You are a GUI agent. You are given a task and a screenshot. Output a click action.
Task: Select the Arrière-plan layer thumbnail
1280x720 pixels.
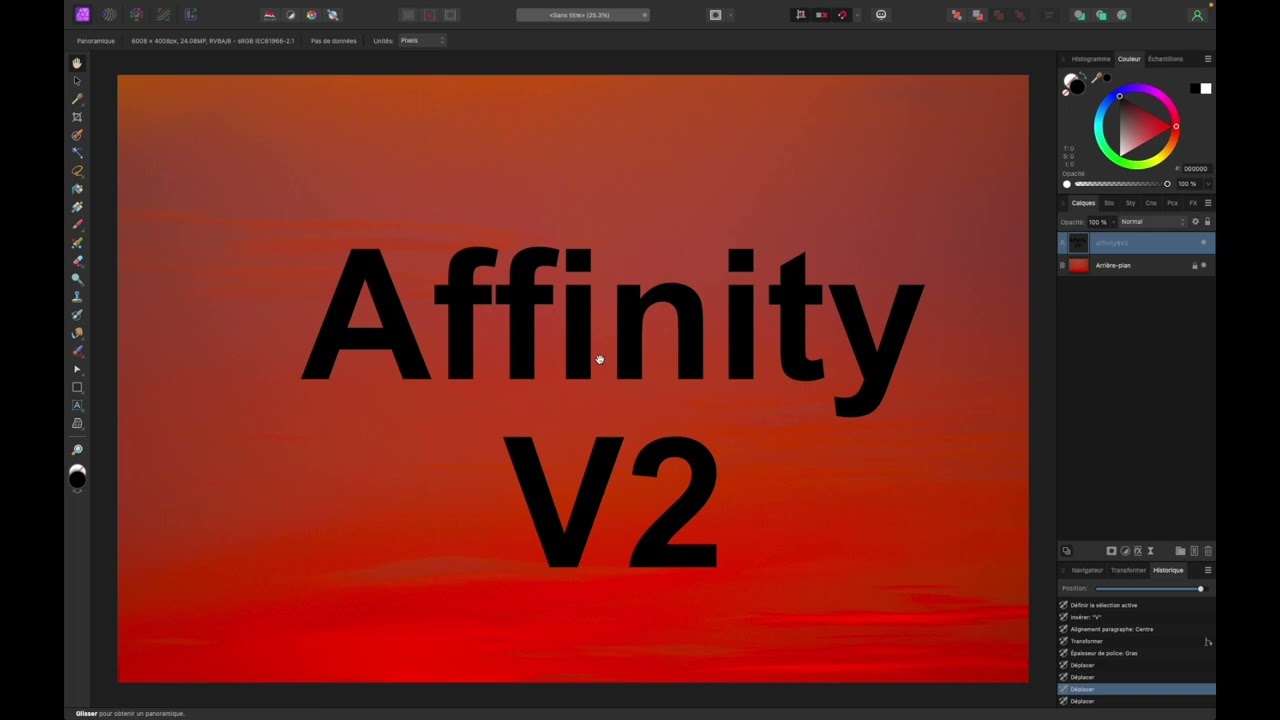pos(1078,265)
